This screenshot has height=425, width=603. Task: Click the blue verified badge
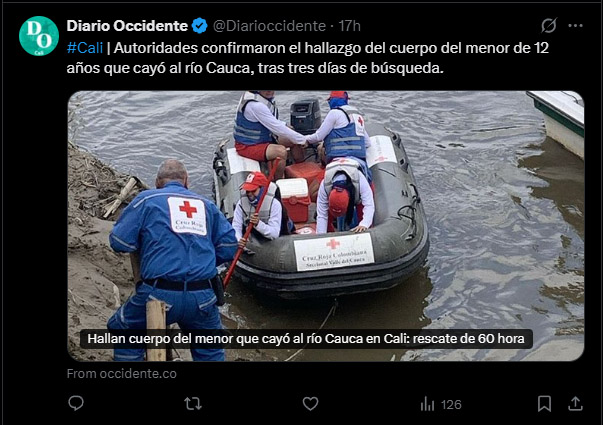(200, 26)
